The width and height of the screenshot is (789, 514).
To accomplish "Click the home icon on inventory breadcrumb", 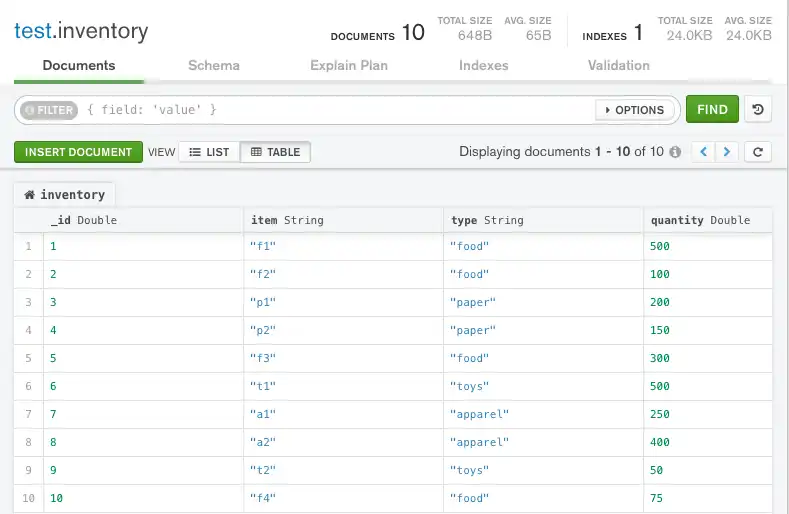I will tap(30, 195).
